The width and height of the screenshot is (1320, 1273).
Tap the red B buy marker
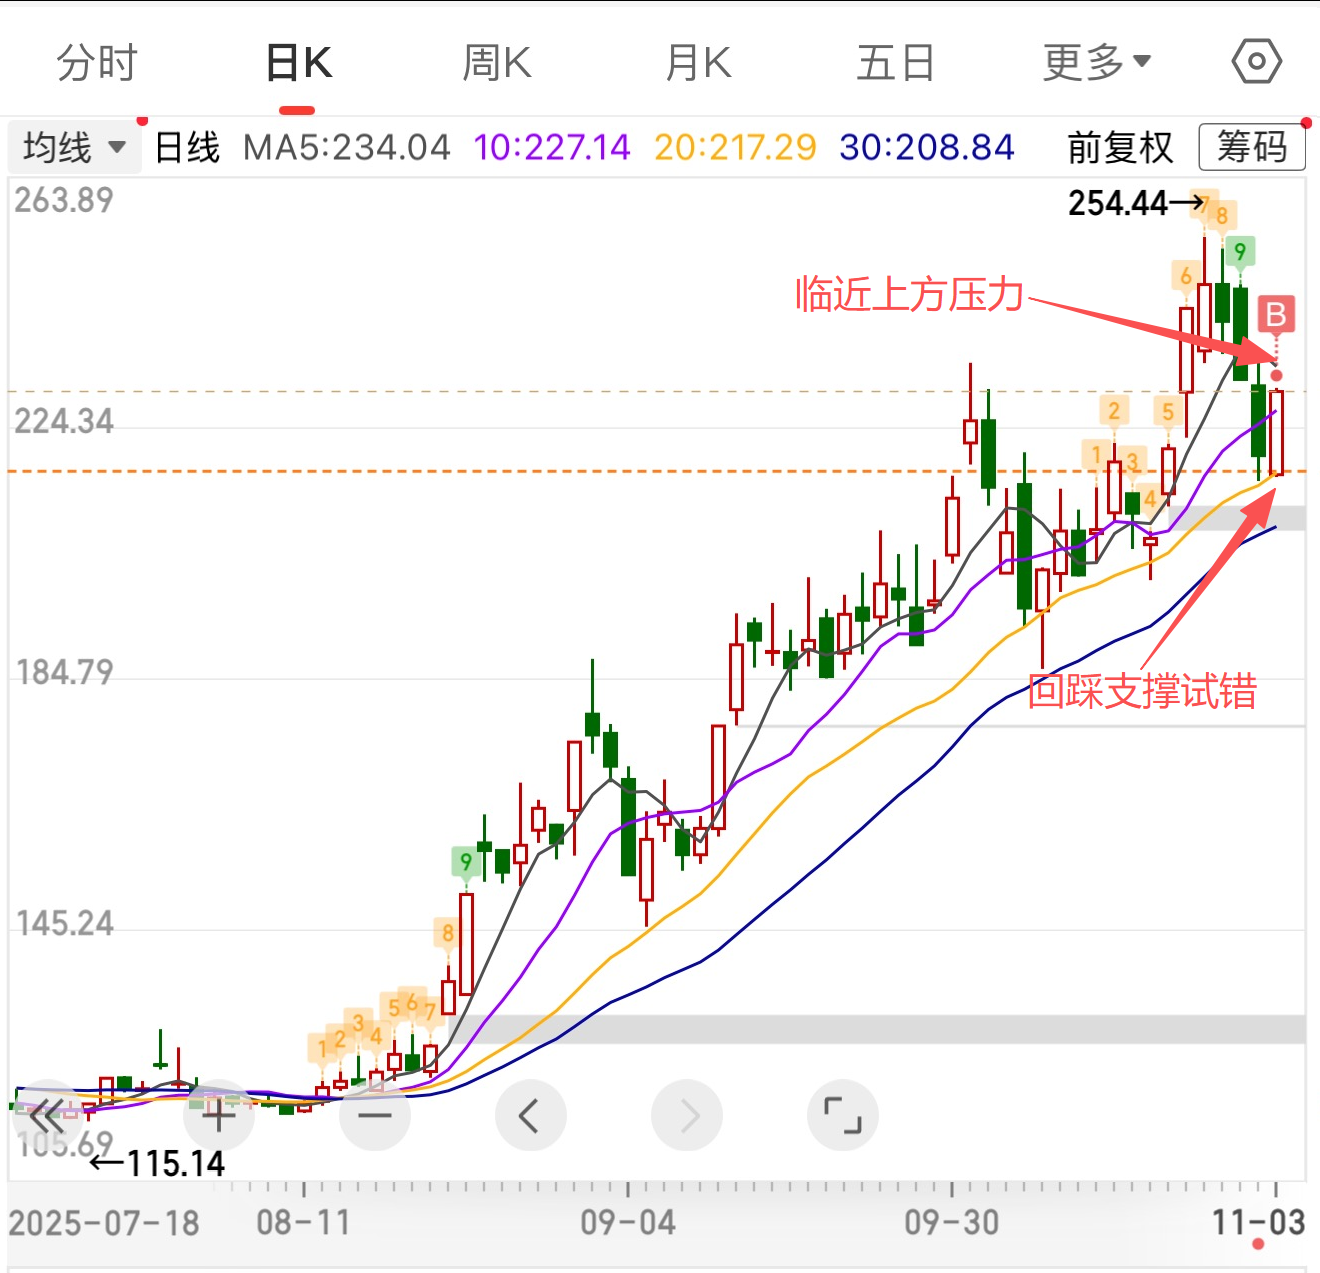1276,315
